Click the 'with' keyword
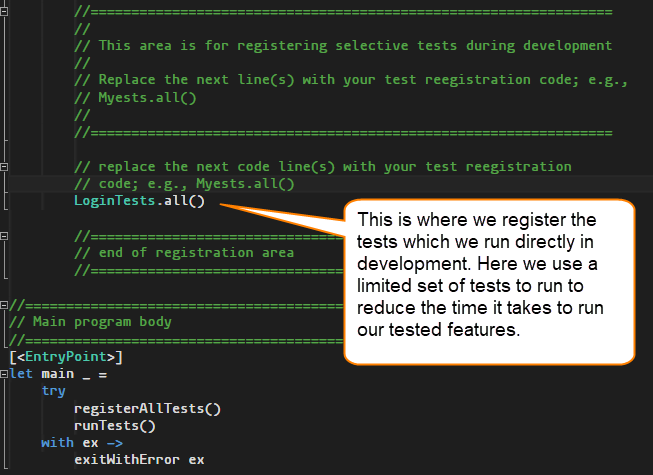The width and height of the screenshot is (653, 475). 57,442
